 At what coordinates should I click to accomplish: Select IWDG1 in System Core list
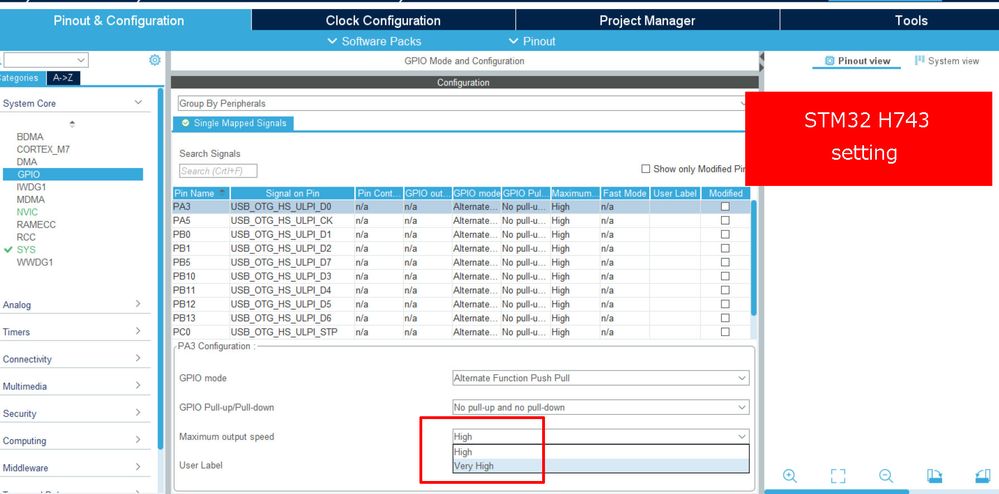(31, 187)
